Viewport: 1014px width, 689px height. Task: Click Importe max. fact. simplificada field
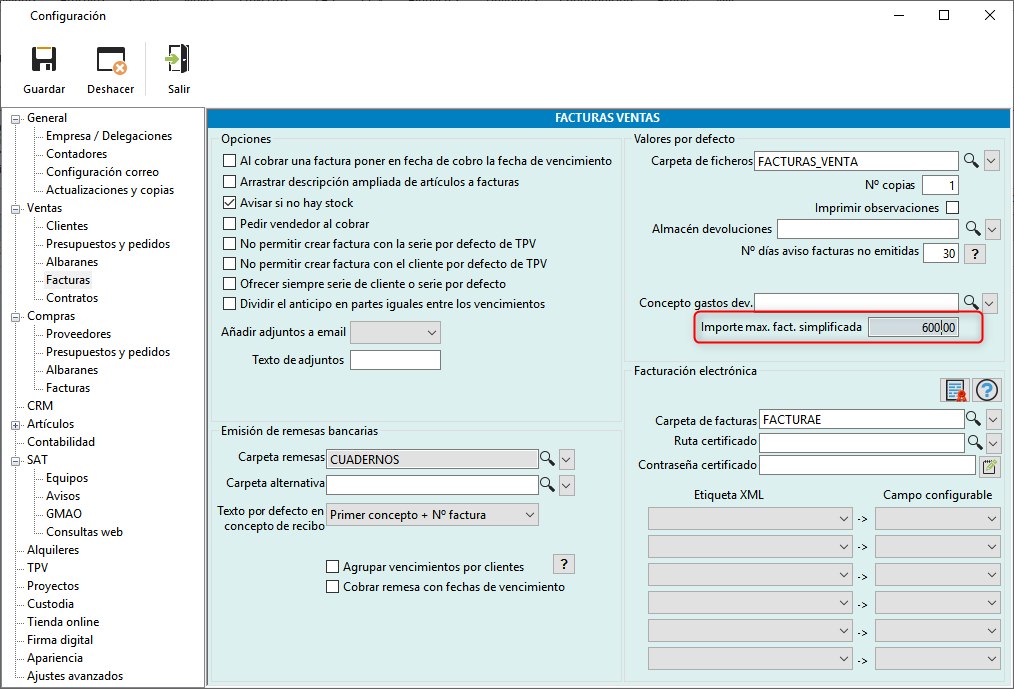[x=912, y=327]
